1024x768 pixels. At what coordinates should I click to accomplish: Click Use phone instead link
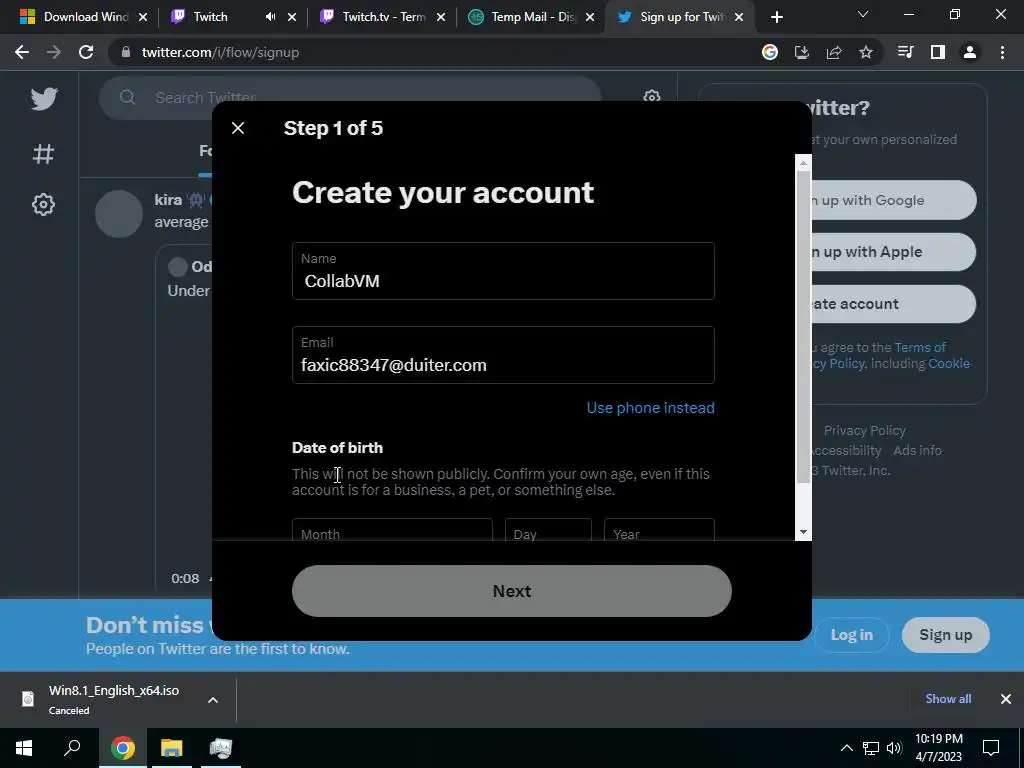(x=650, y=408)
